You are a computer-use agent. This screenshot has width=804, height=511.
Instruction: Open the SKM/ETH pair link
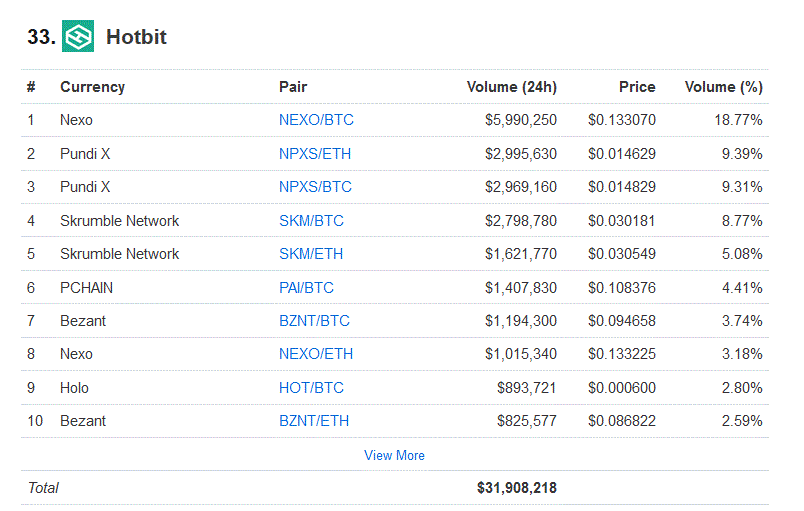311,254
